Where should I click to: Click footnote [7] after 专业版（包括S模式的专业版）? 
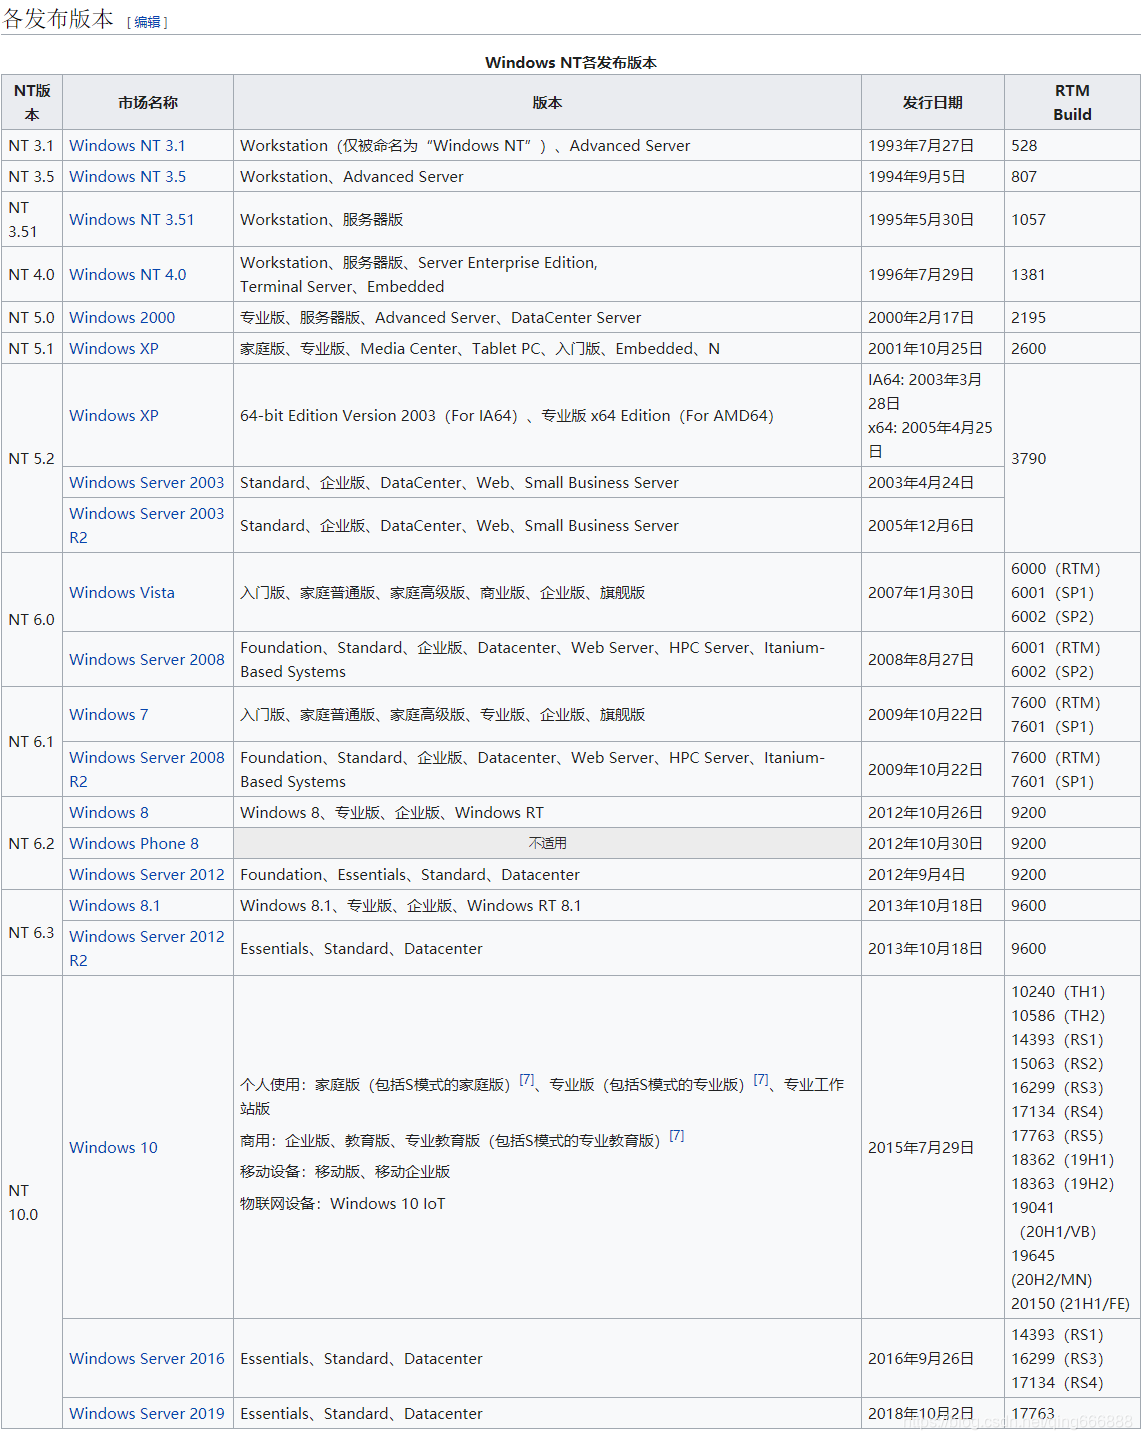point(761,1079)
